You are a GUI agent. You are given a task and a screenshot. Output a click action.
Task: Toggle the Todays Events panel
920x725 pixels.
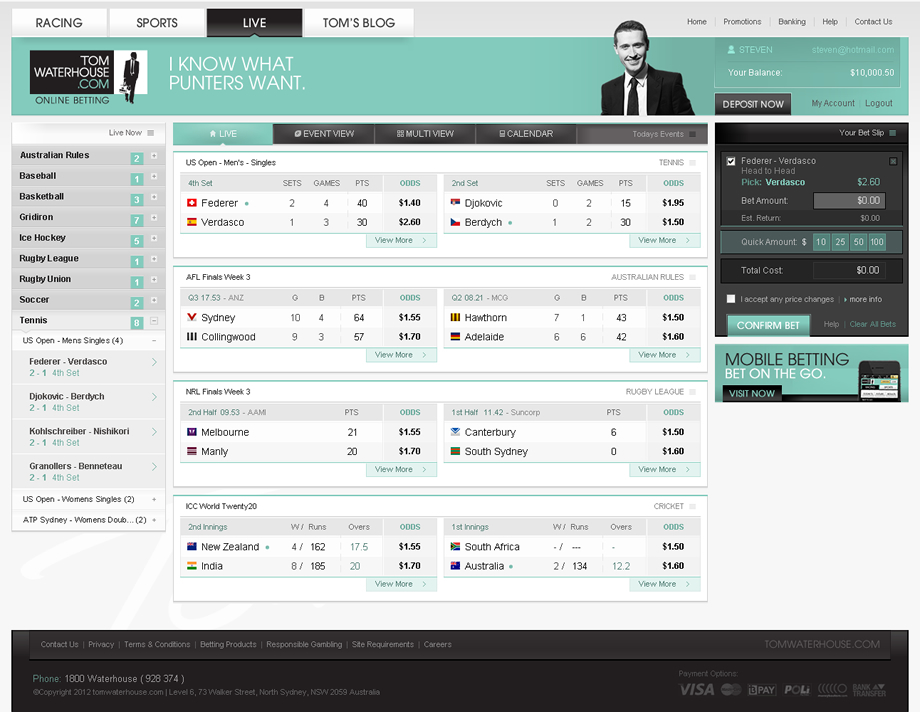tap(692, 134)
